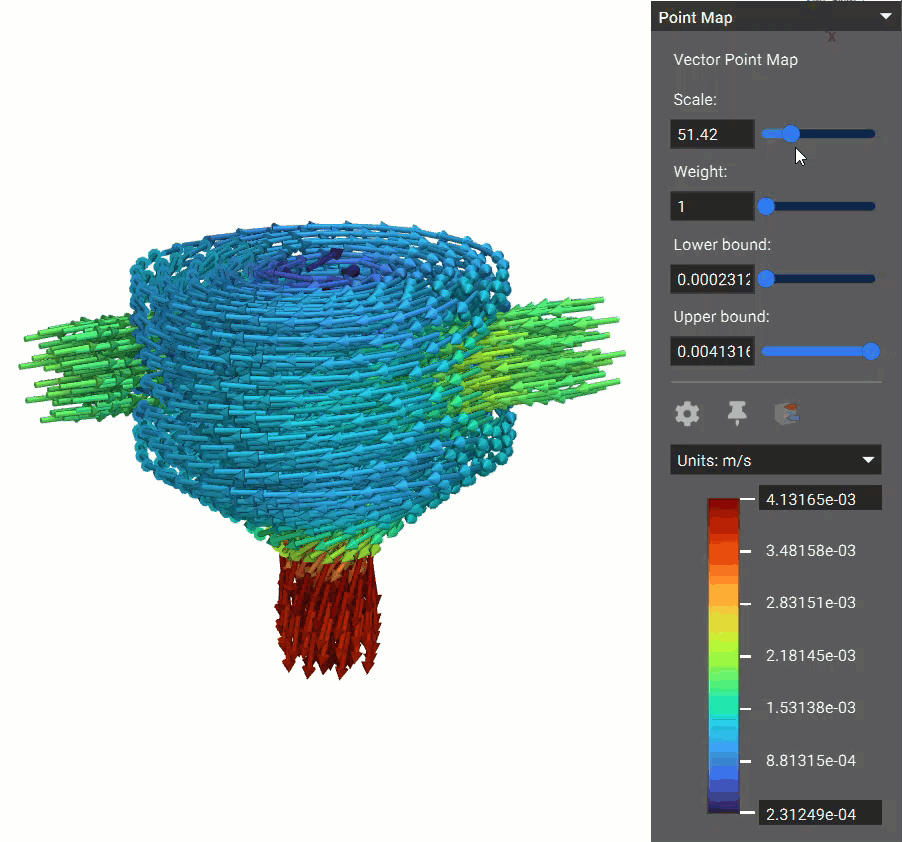Click the Scale slider handle

click(791, 134)
